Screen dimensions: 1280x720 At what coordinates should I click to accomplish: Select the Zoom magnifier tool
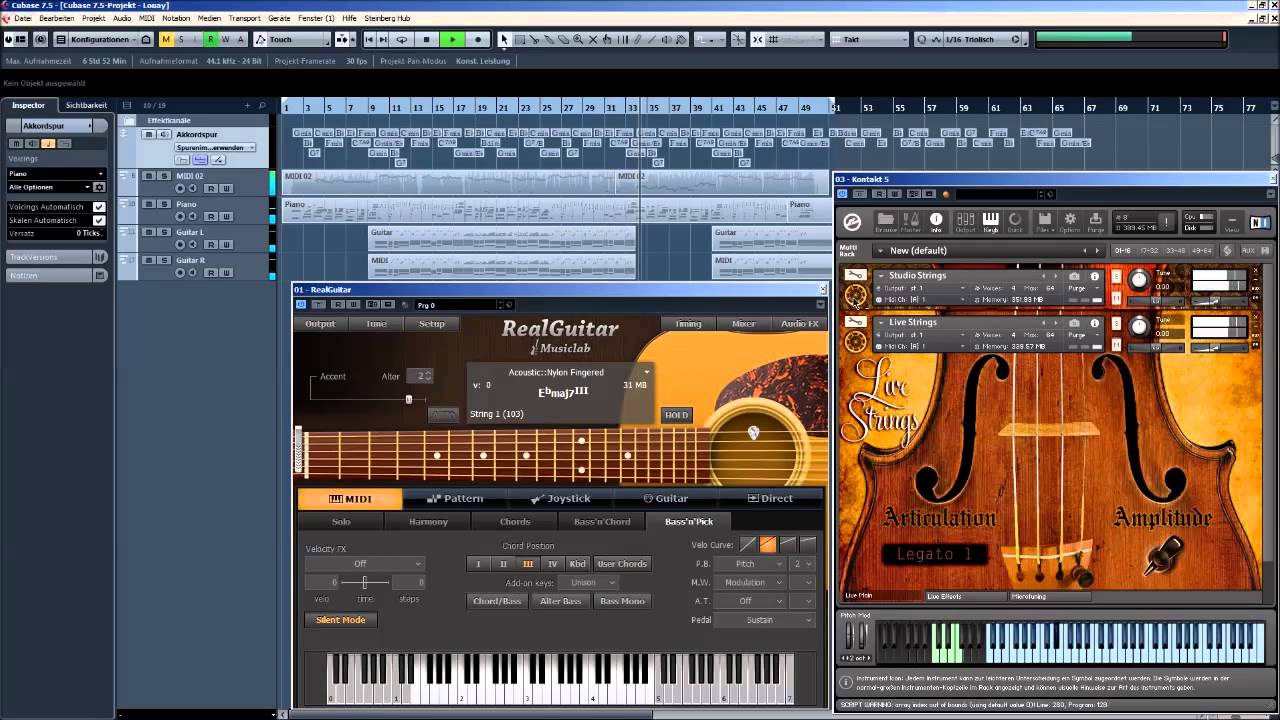click(579, 40)
